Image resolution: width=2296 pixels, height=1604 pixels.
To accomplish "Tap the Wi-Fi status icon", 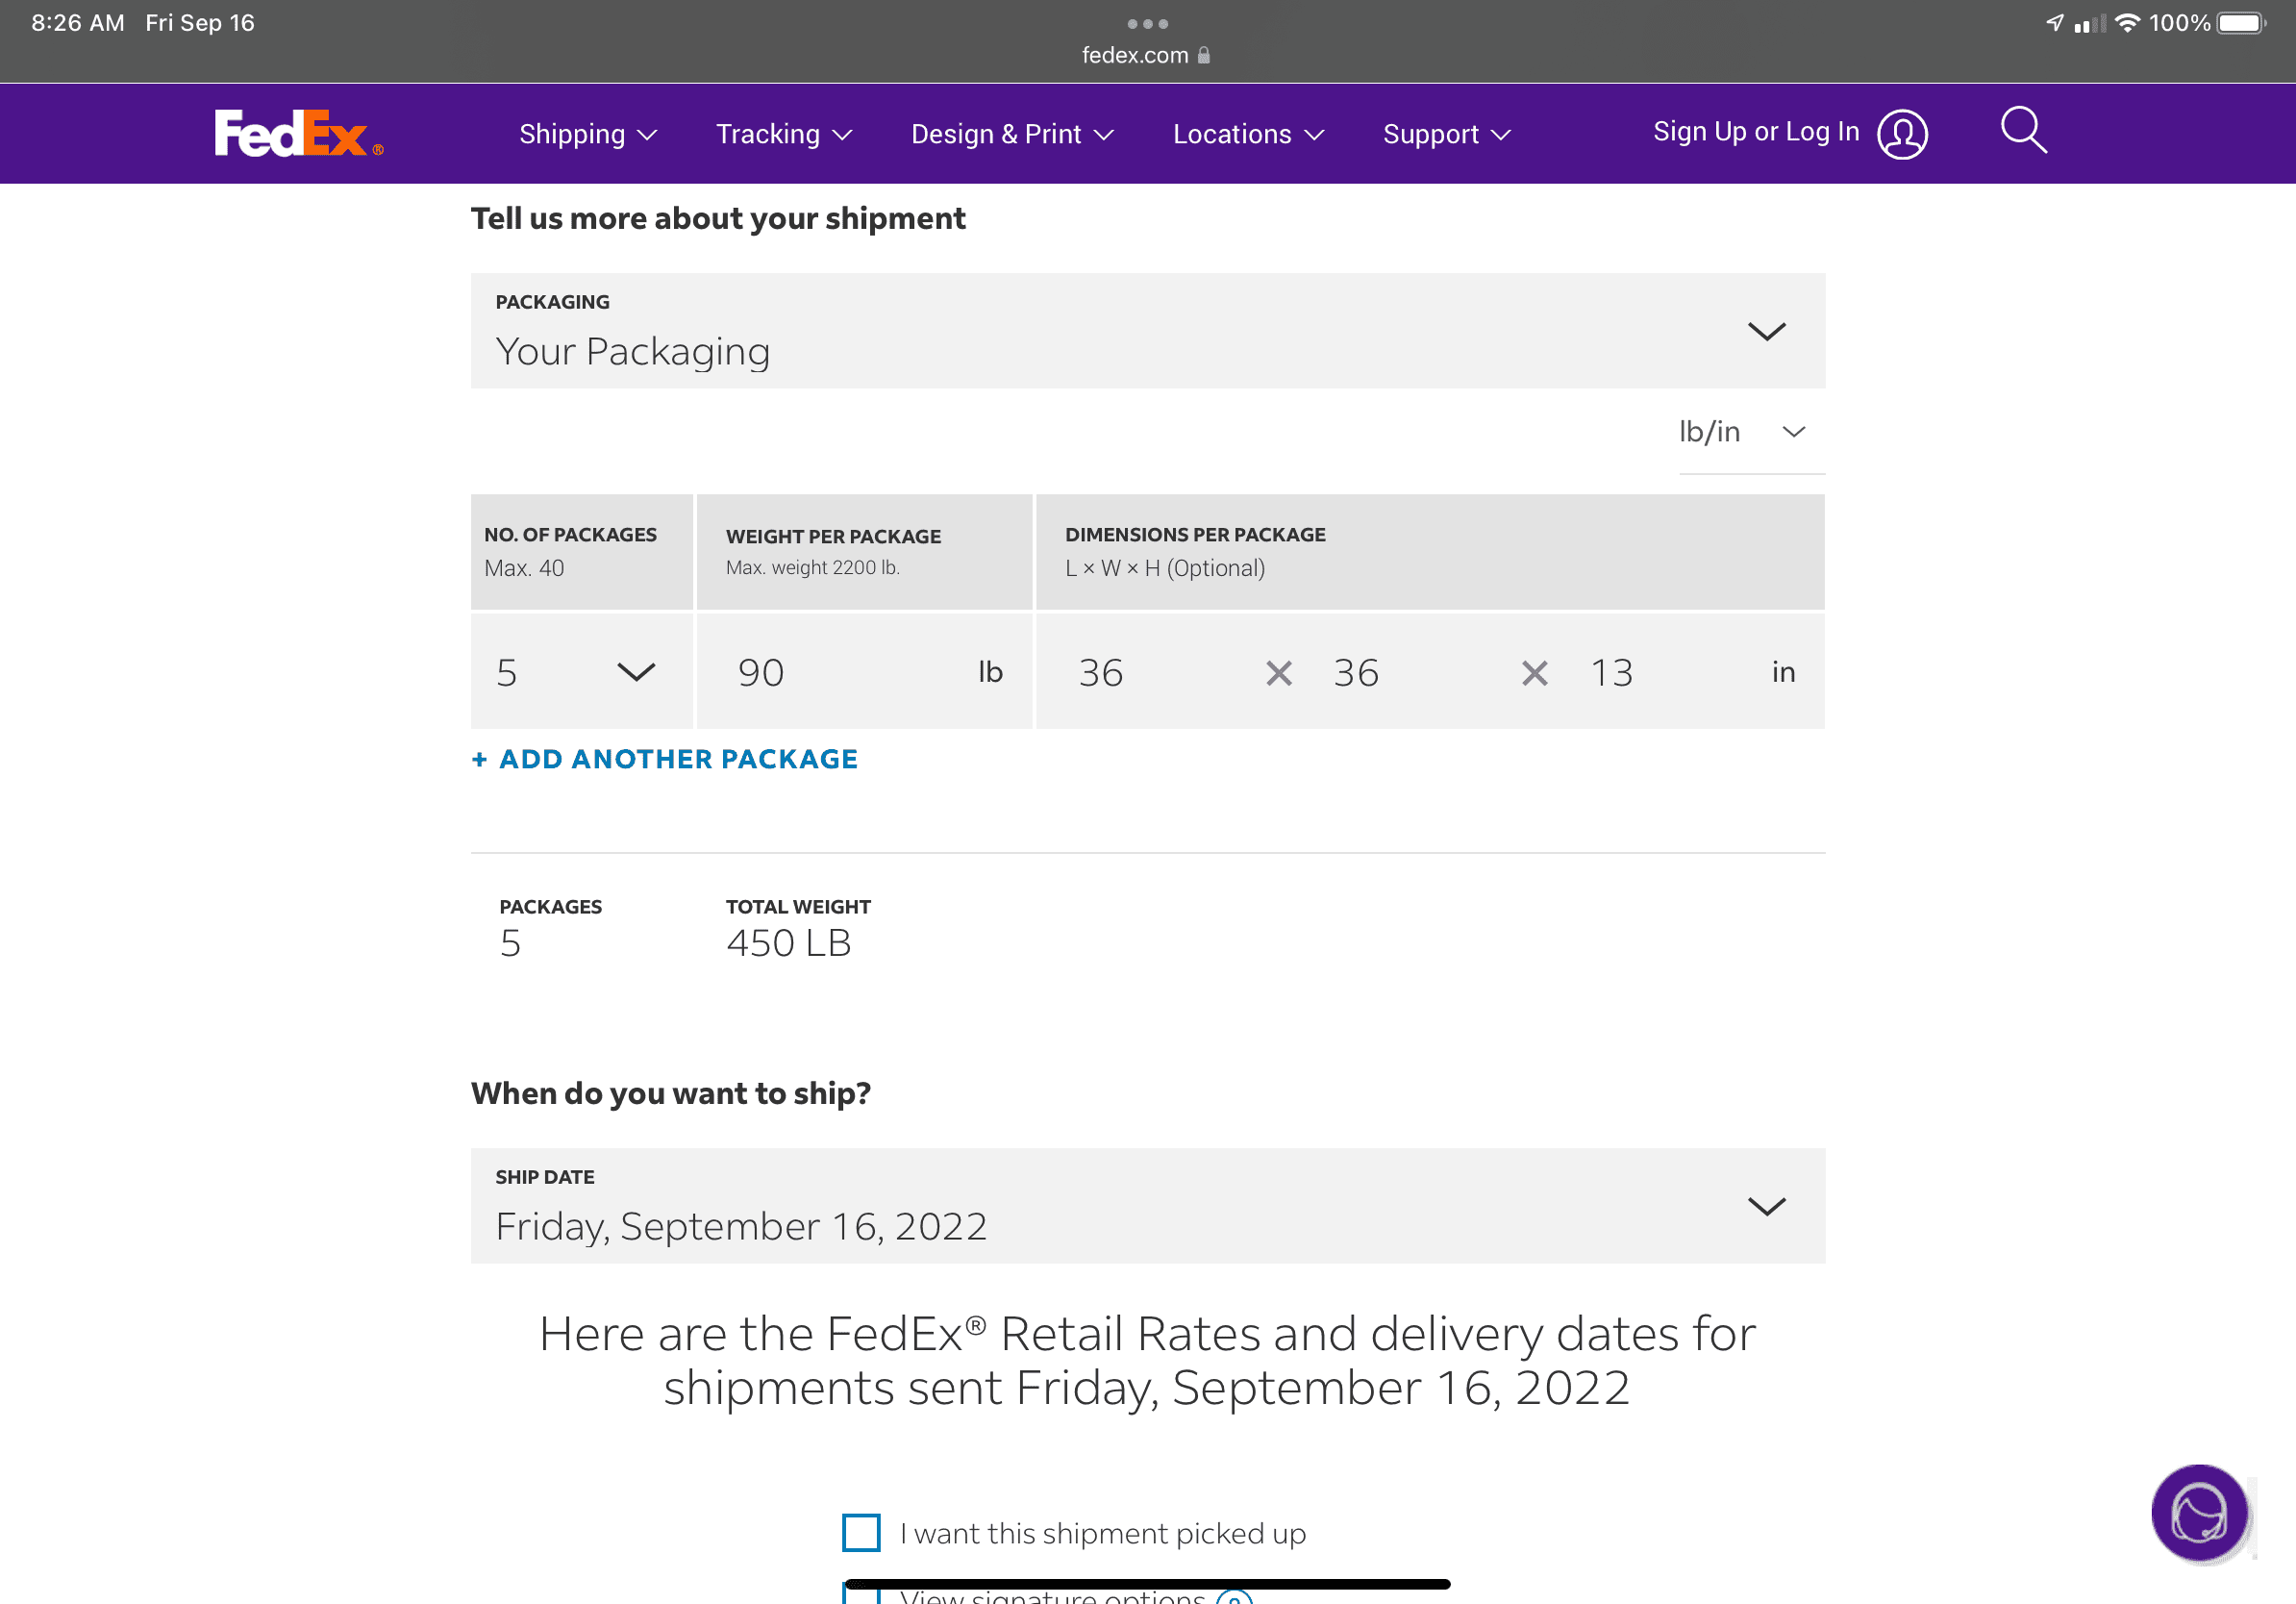I will 2128,22.
